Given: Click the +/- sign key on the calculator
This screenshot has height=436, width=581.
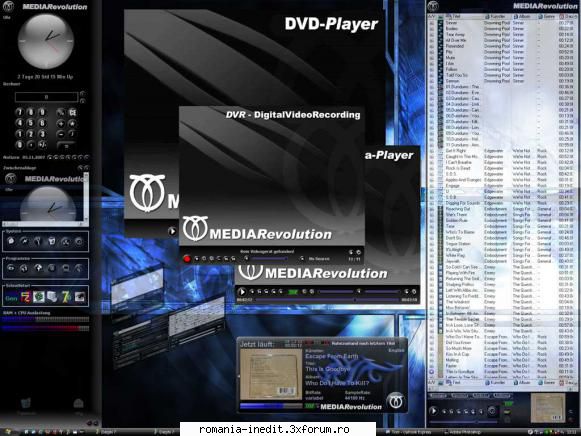Looking at the screenshot, I should coord(42,144).
